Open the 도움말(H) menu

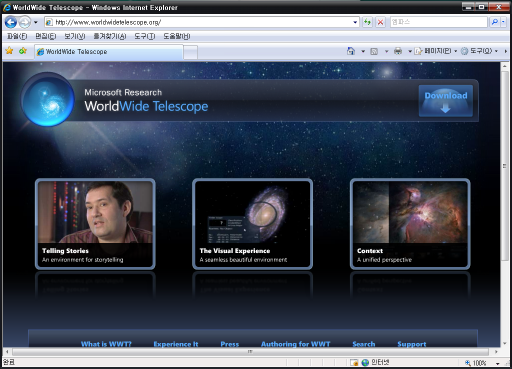[177, 36]
